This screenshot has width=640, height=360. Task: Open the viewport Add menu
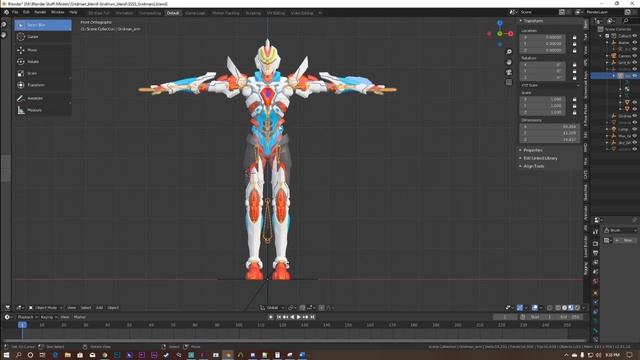tap(99, 308)
